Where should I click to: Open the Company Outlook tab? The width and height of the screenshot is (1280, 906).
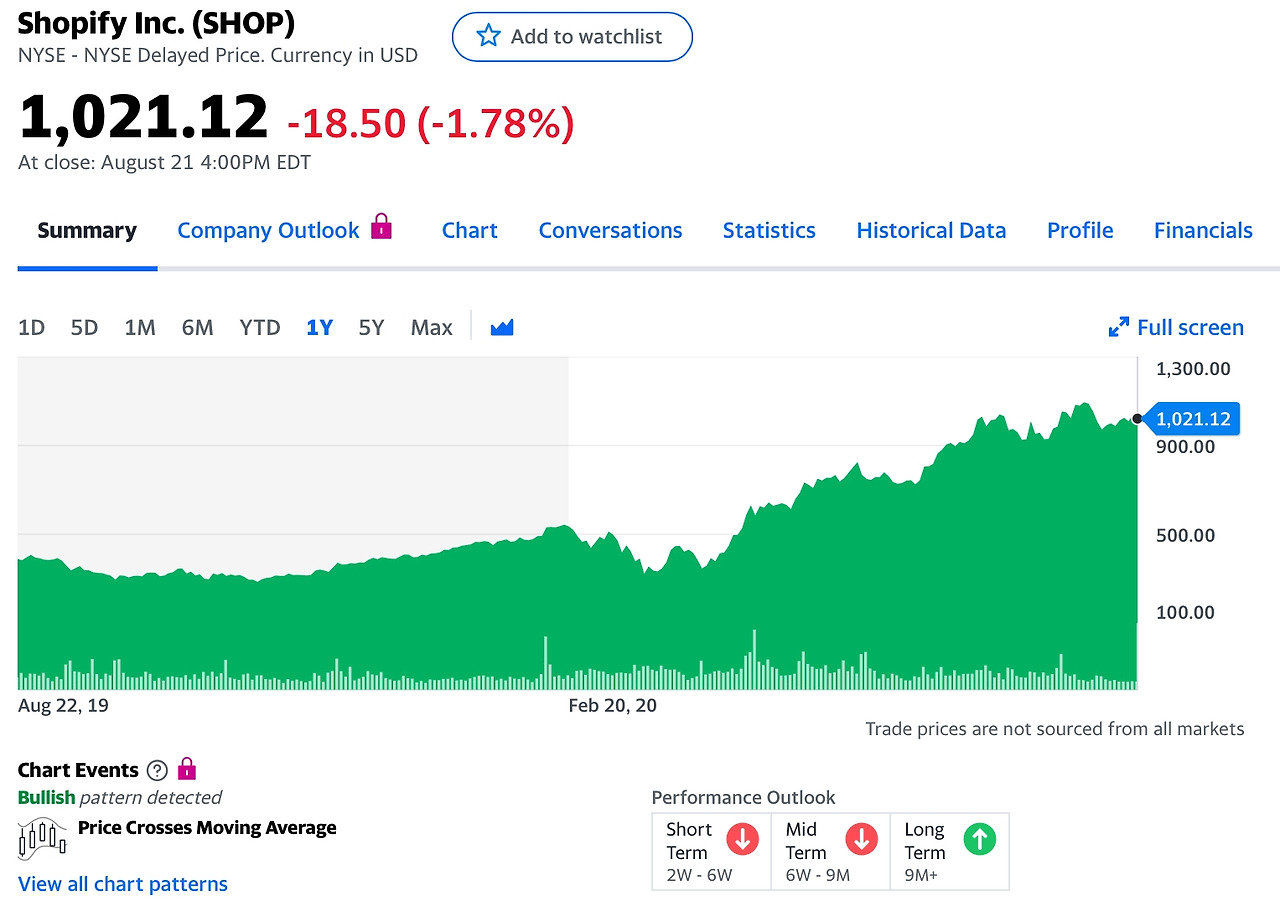click(x=268, y=230)
